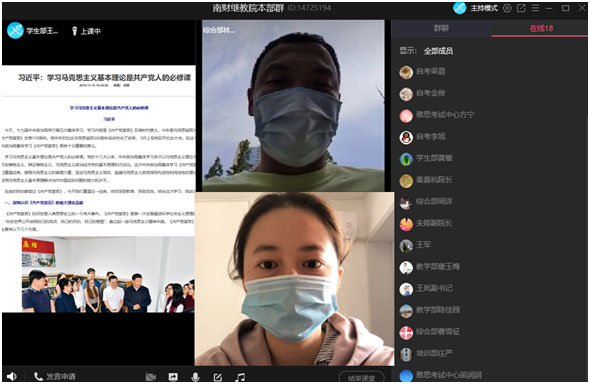Toggle the speaker volume icon
This screenshot has width=590, height=384.
coord(12,376)
